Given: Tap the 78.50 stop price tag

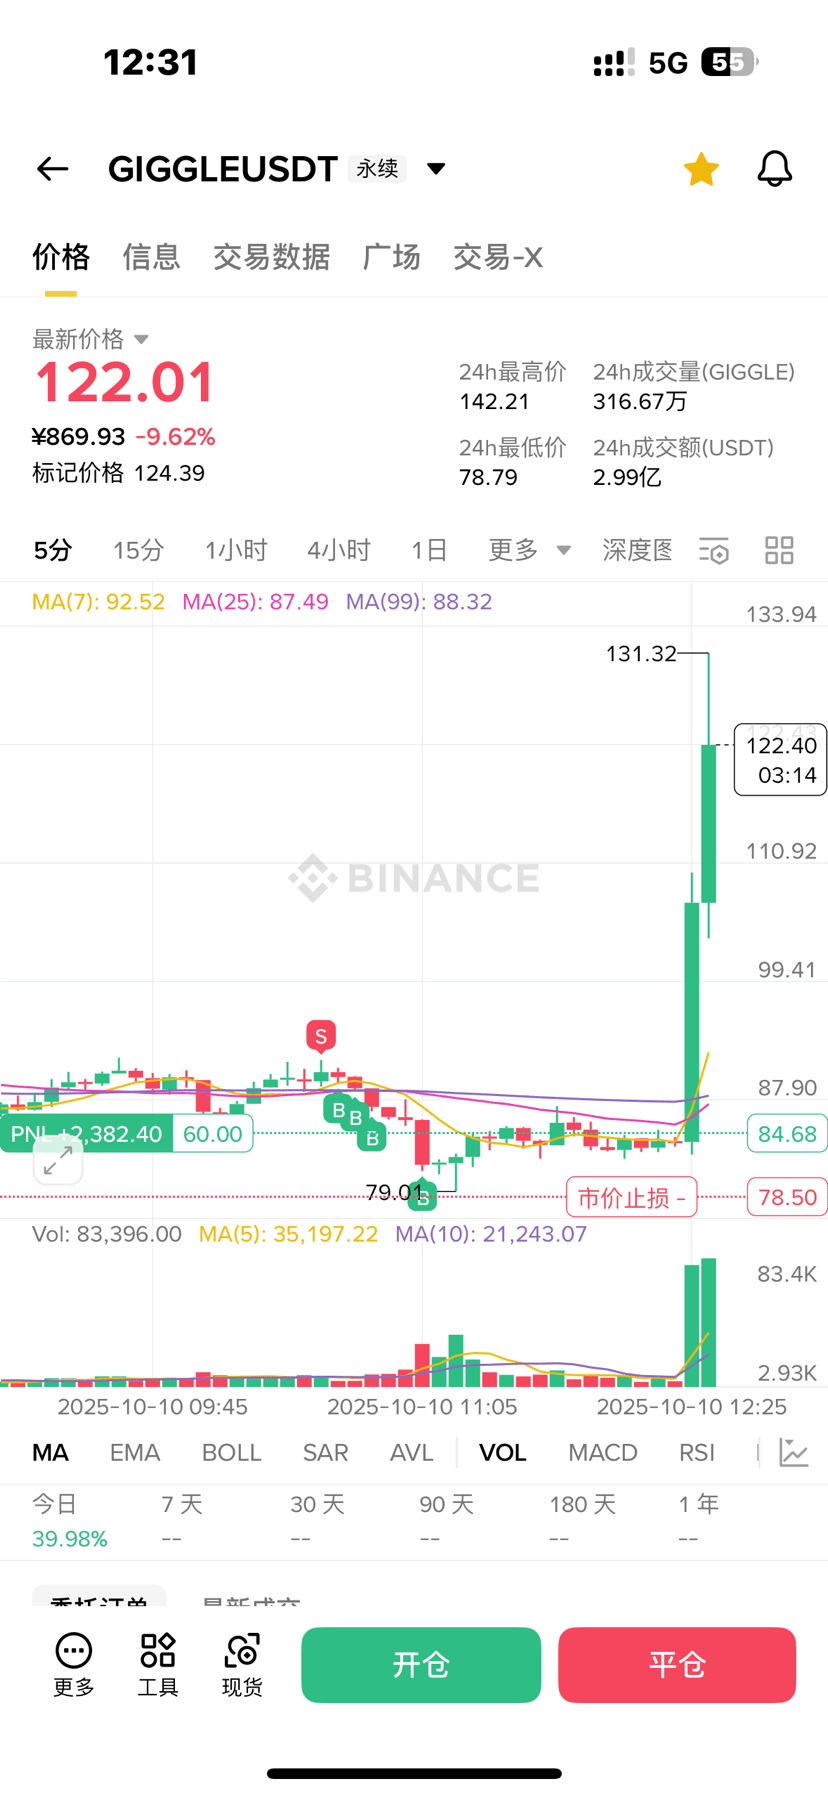Looking at the screenshot, I should (x=787, y=1197).
